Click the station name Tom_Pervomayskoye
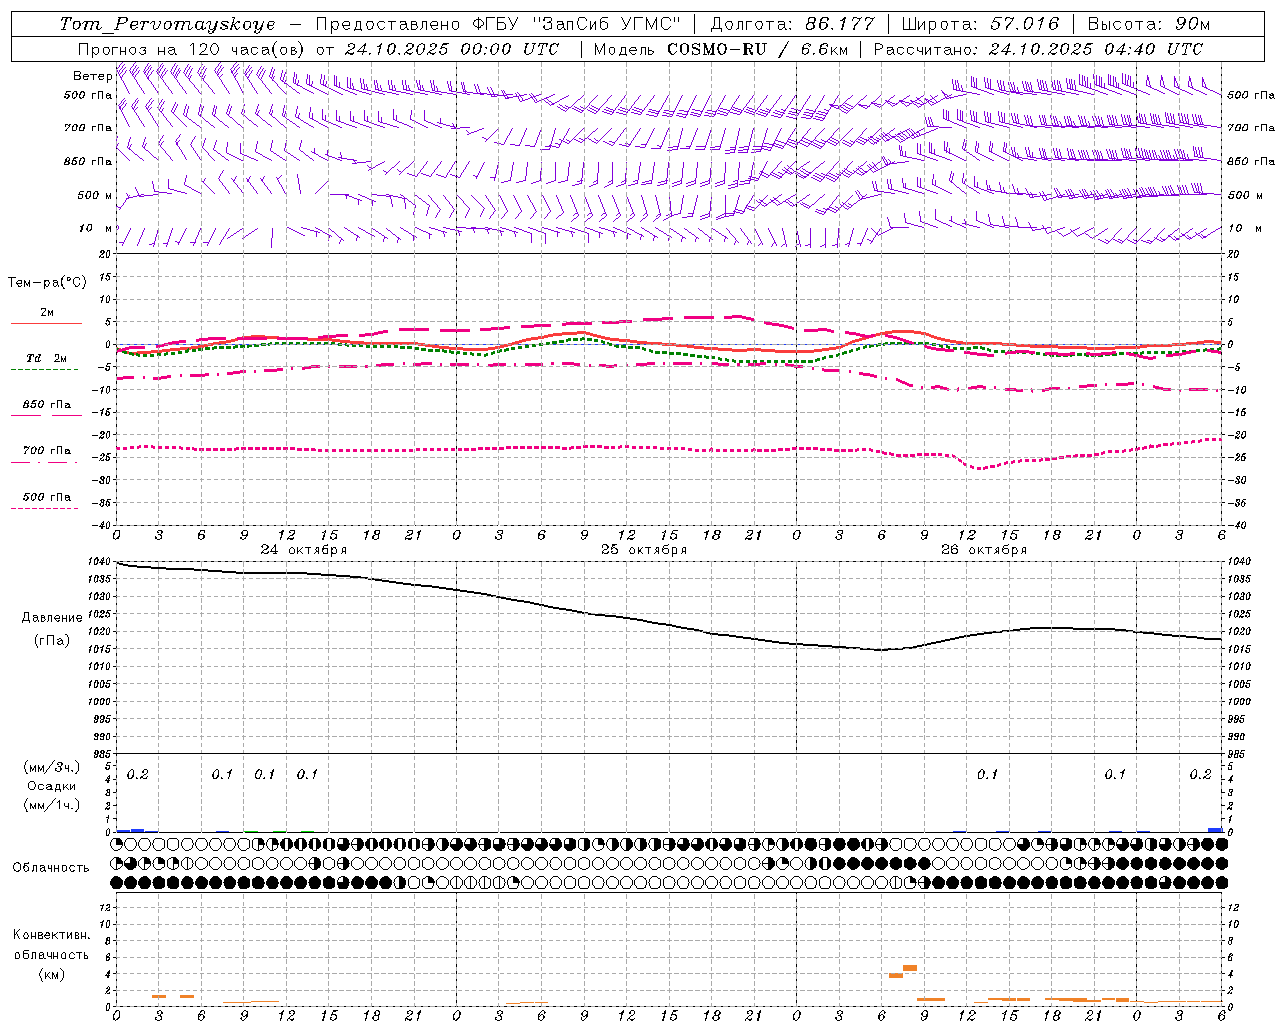Screen dimensions: 1280x1024 click(x=167, y=24)
